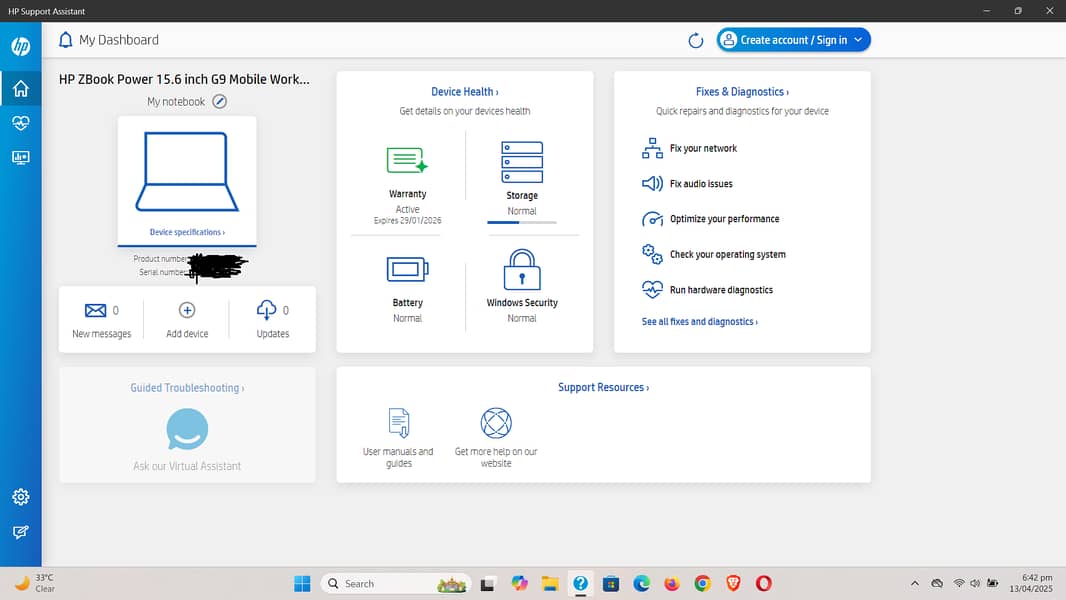Screen dimensions: 1066x600
Task: Edit the My notebook nickname pencil icon
Action: [x=220, y=101]
